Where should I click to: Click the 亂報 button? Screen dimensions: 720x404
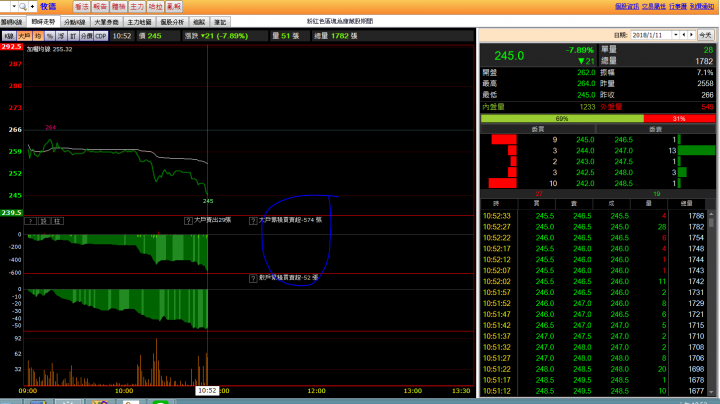click(x=174, y=6)
